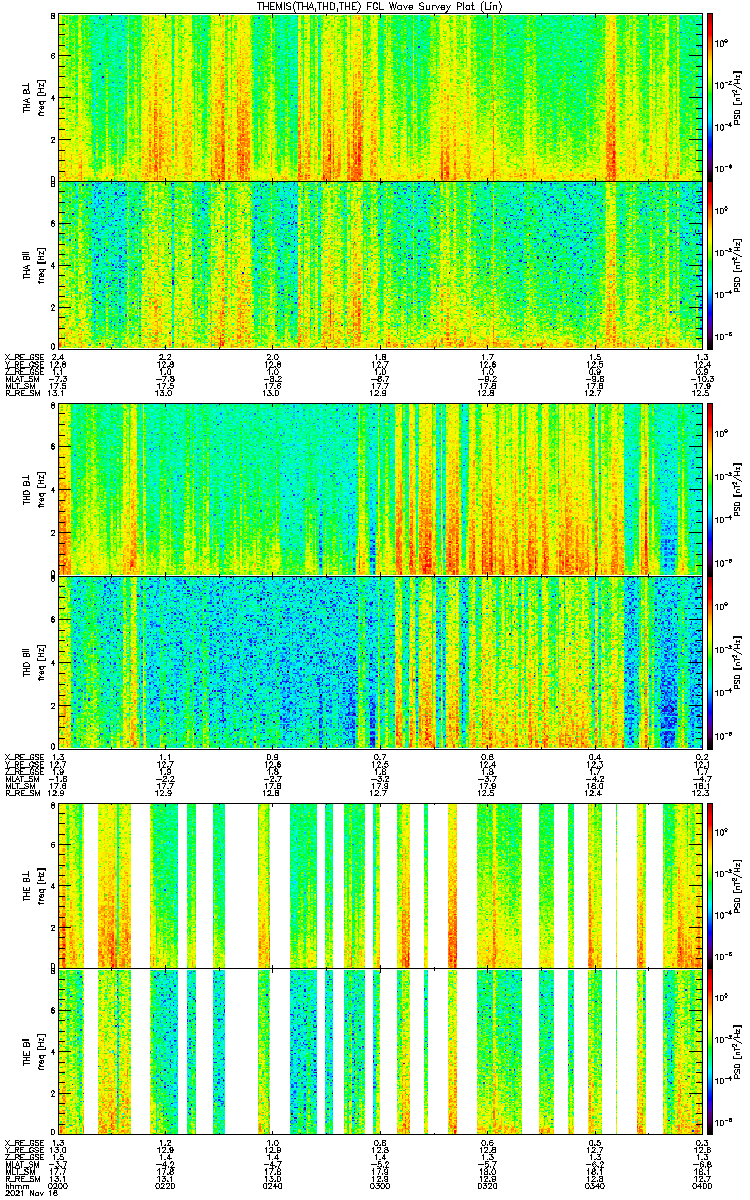Click the 0220 time tick label
The width and height of the screenshot is (750, 1200).
pyautogui.click(x=166, y=1185)
